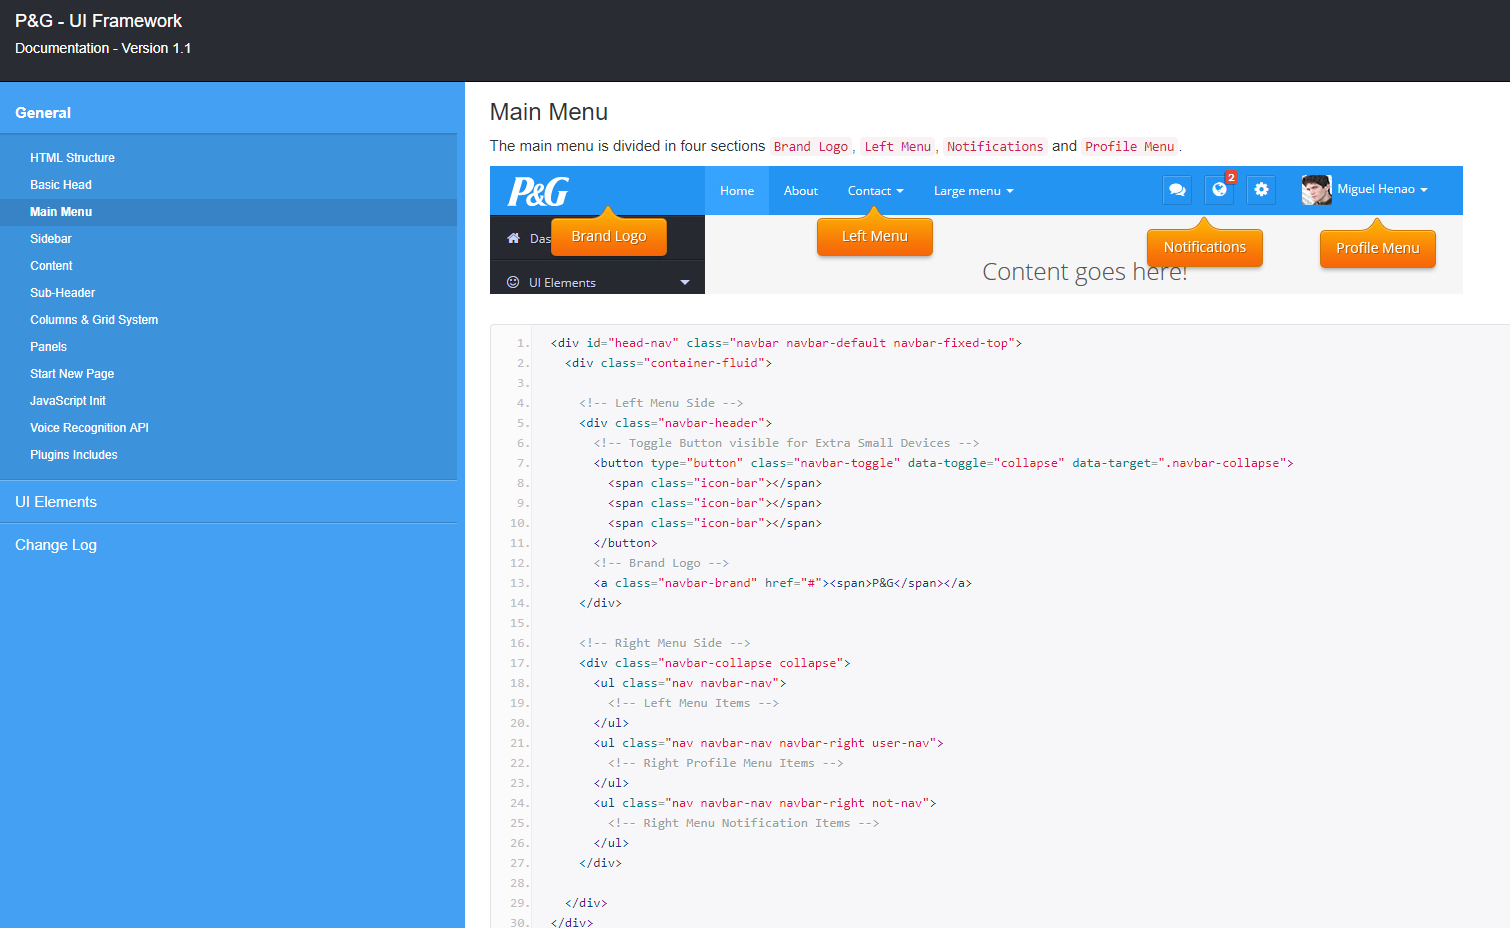This screenshot has height=928, width=1510.
Task: Click the About menu item
Action: [800, 190]
